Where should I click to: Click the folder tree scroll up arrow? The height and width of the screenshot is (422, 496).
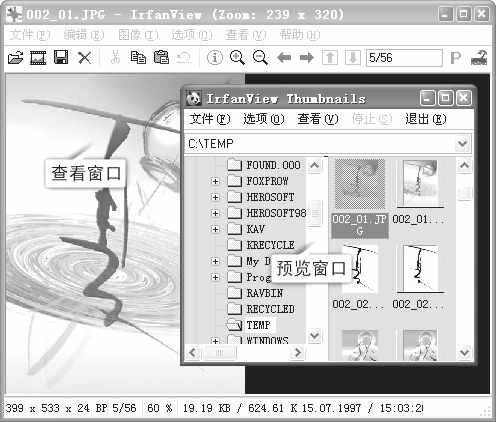[x=315, y=165]
